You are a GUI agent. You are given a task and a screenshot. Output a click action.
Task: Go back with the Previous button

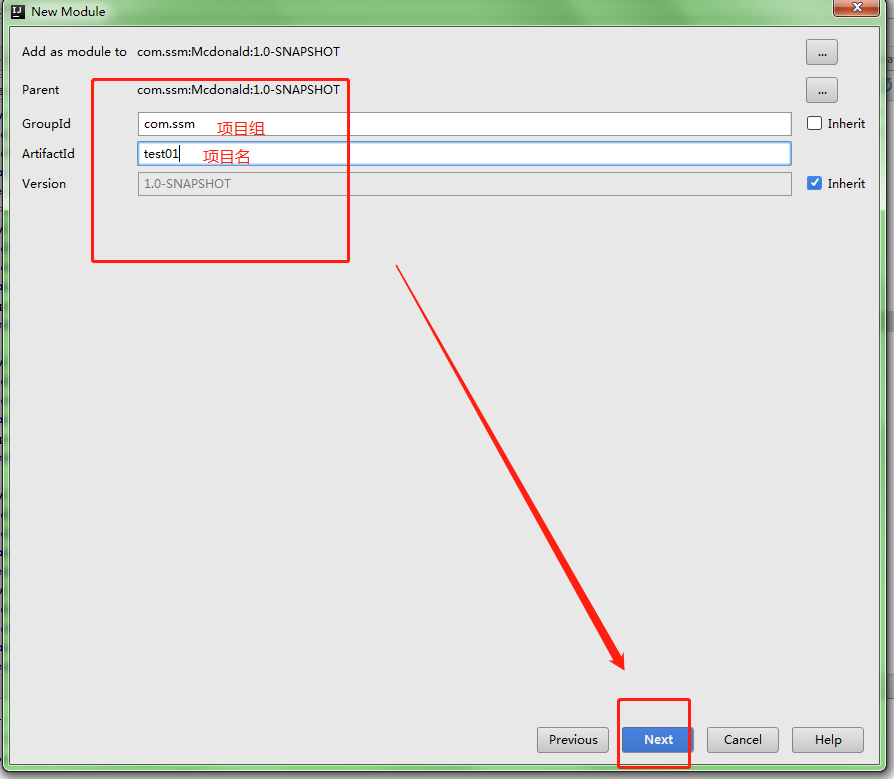coord(573,740)
